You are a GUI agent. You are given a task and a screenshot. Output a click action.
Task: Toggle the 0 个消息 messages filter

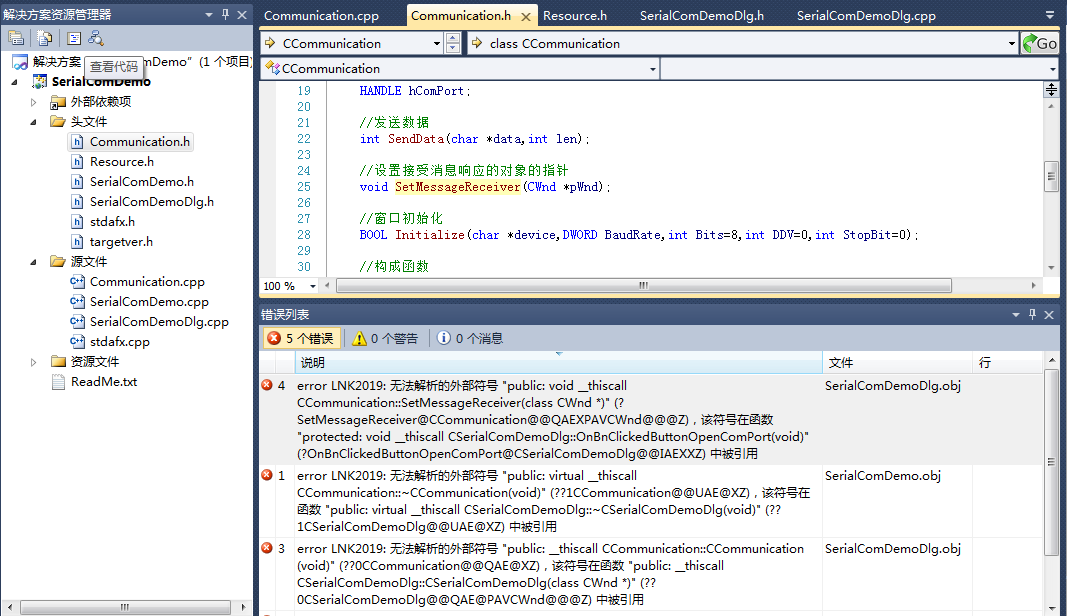click(x=470, y=338)
